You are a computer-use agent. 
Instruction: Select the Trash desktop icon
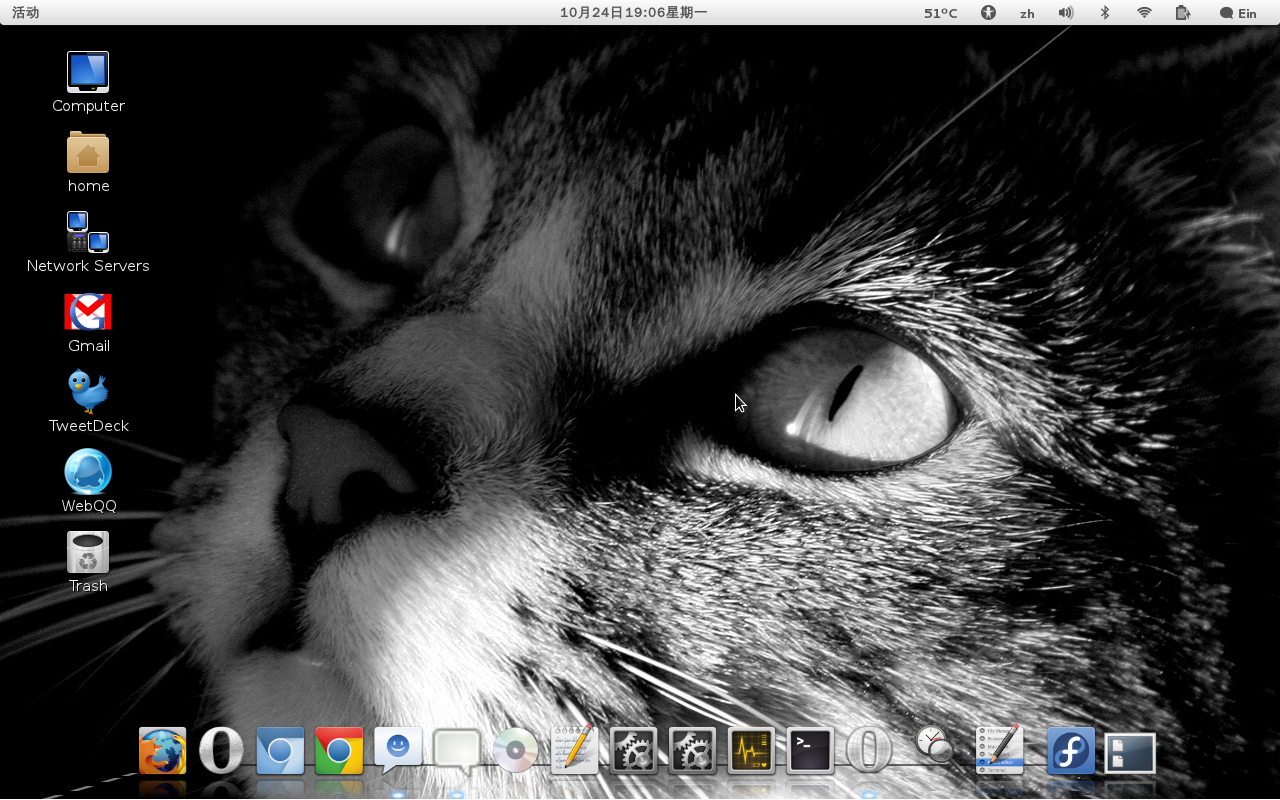(x=88, y=562)
